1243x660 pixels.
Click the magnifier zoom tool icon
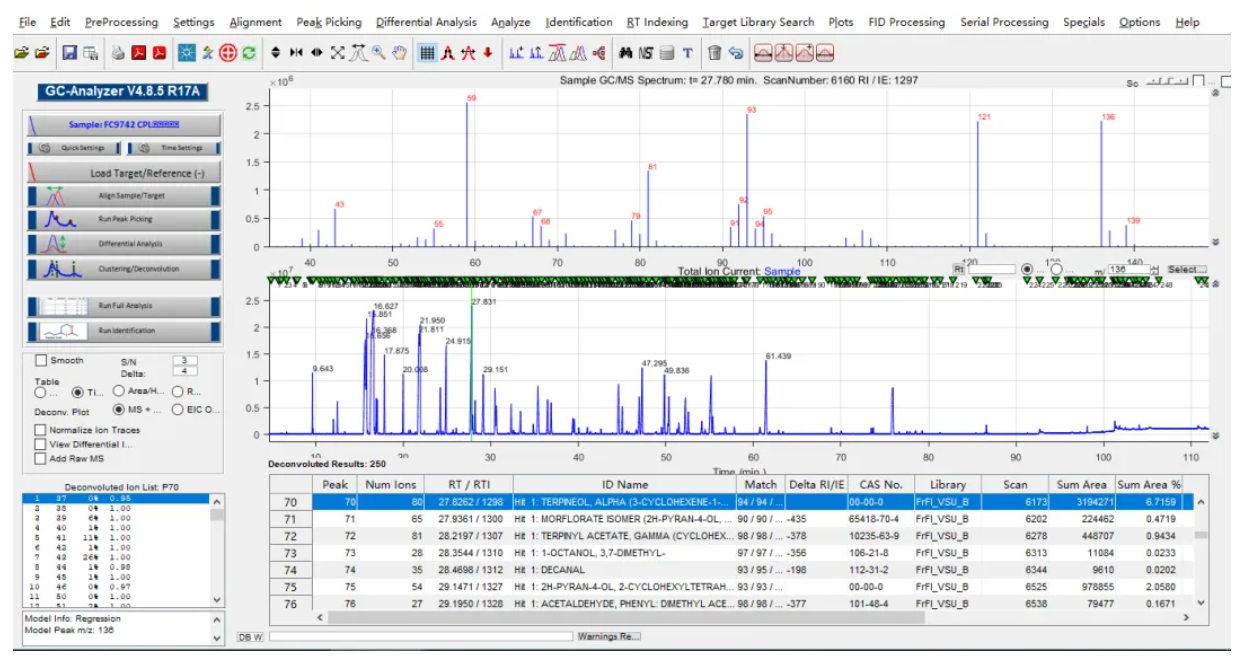click(x=380, y=53)
